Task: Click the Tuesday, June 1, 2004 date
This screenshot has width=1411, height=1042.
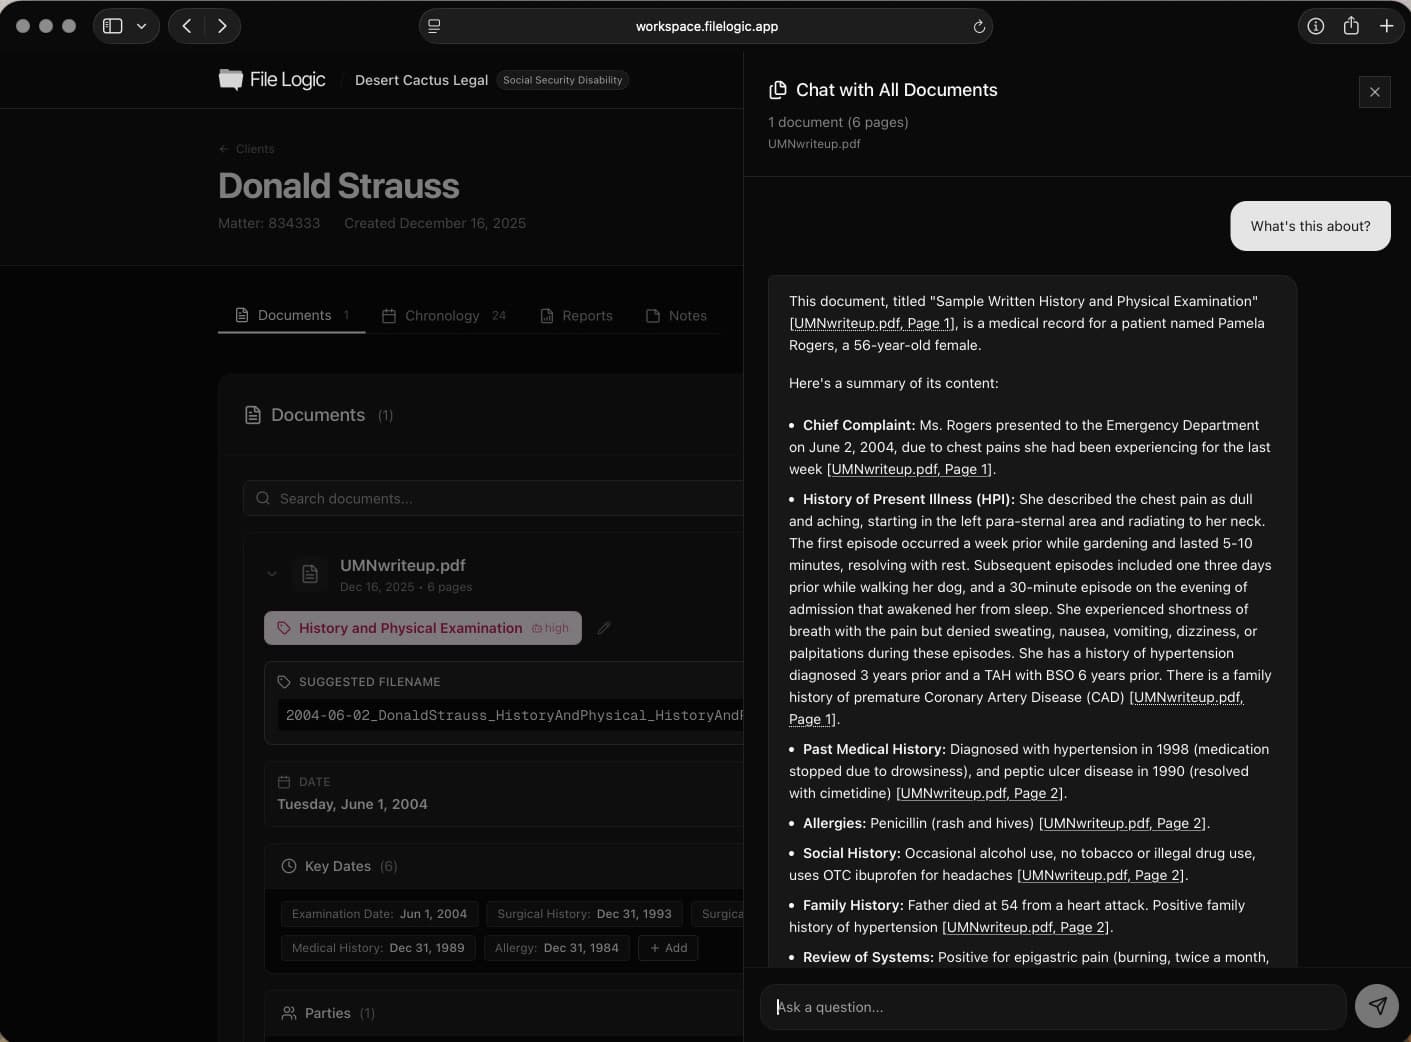Action: point(352,804)
